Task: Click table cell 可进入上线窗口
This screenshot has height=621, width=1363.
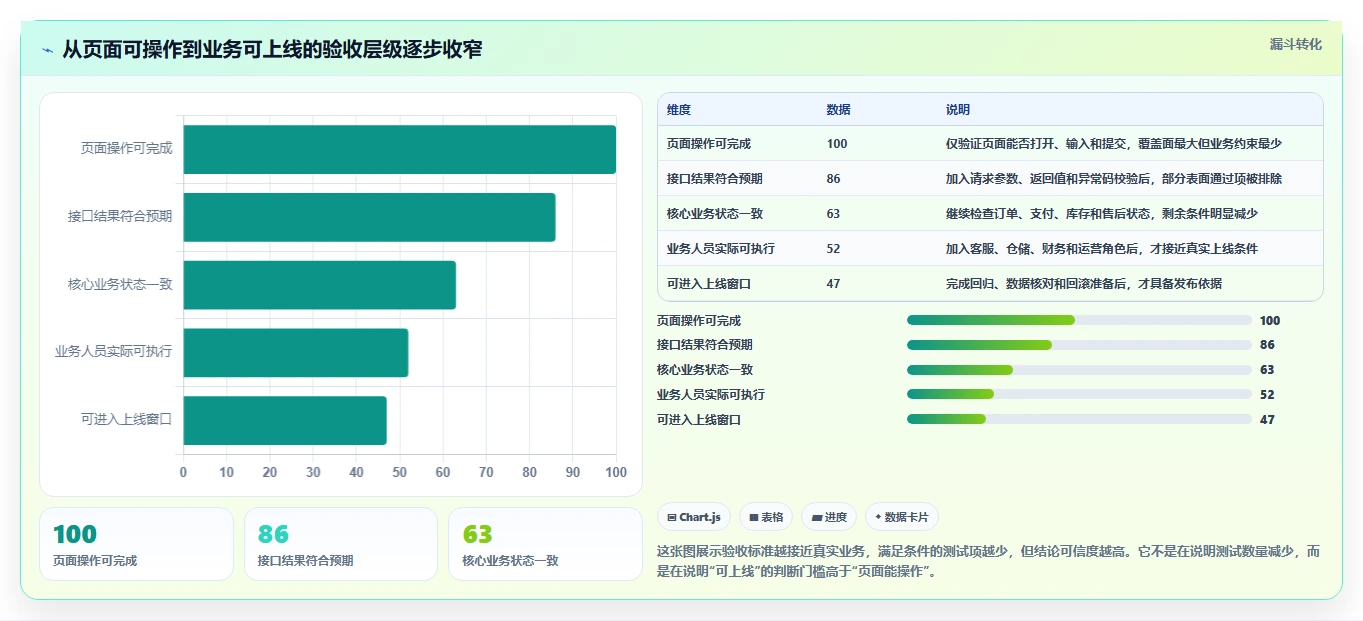Action: (x=709, y=284)
